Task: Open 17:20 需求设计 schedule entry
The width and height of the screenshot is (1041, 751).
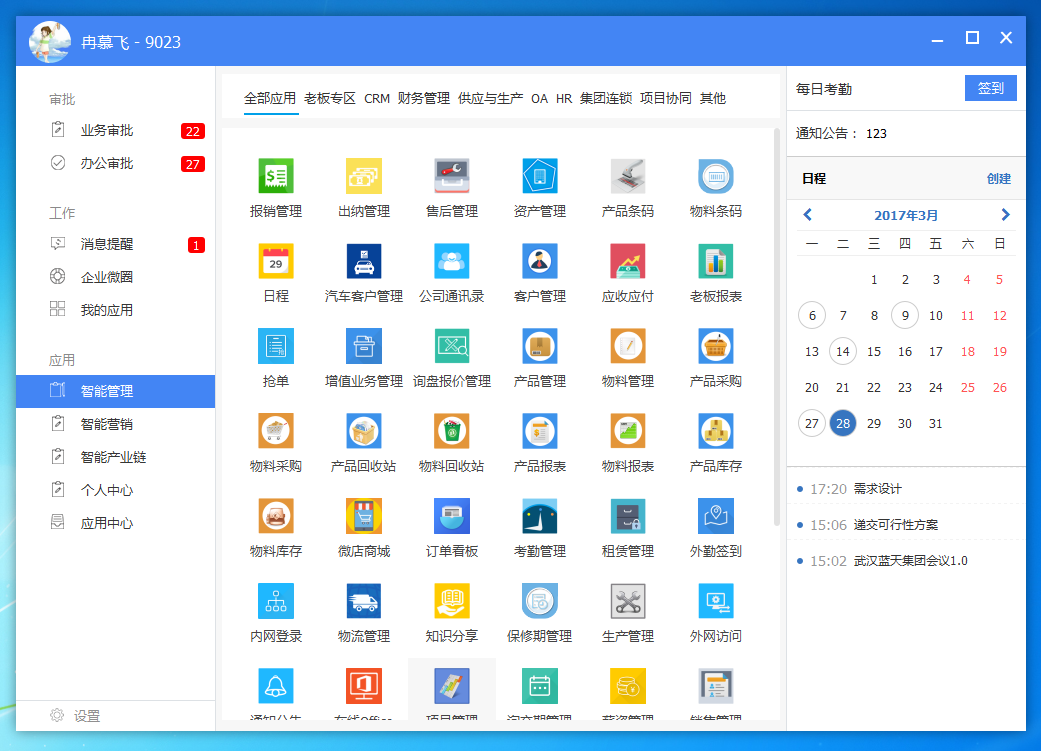Action: pos(906,489)
